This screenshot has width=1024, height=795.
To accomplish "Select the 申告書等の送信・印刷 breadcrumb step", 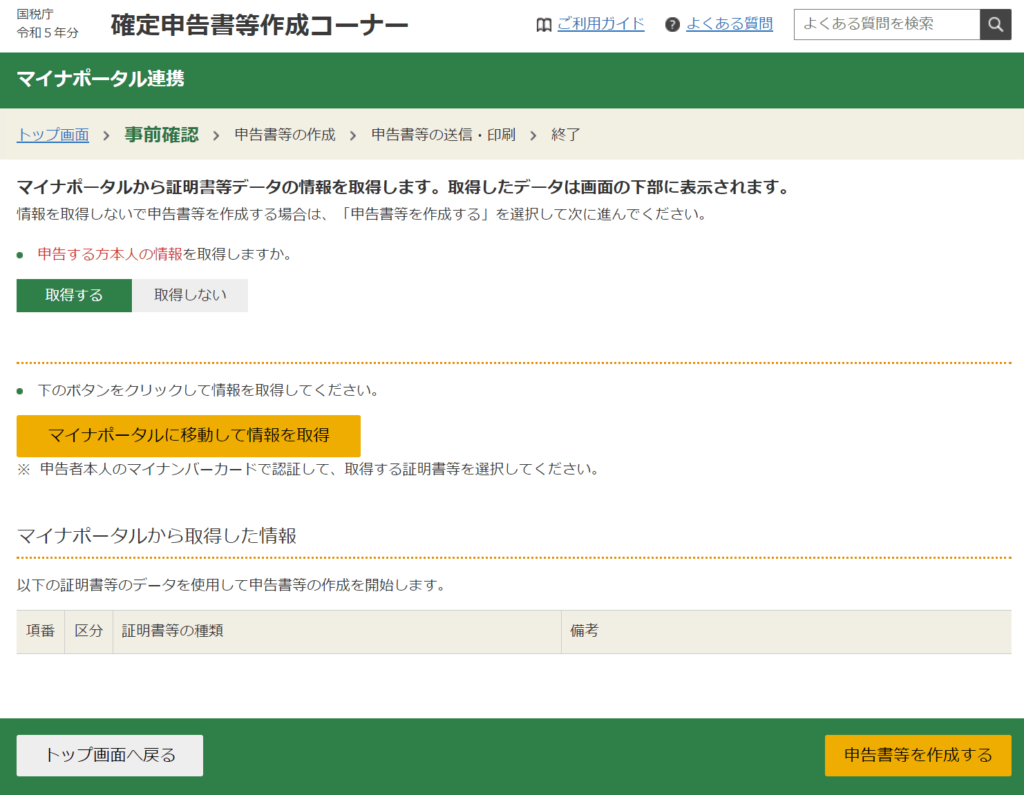I will click(443, 135).
